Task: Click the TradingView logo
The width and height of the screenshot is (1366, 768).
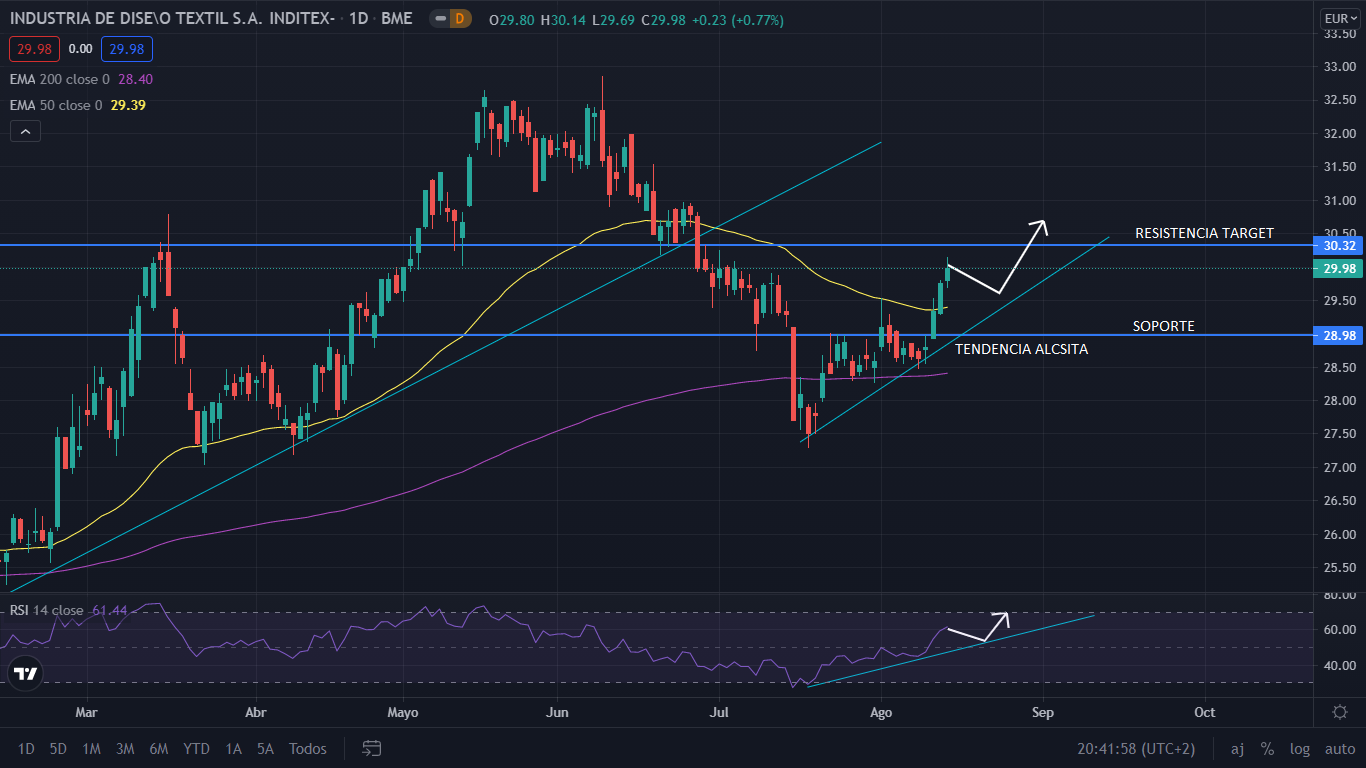Action: [x=24, y=674]
